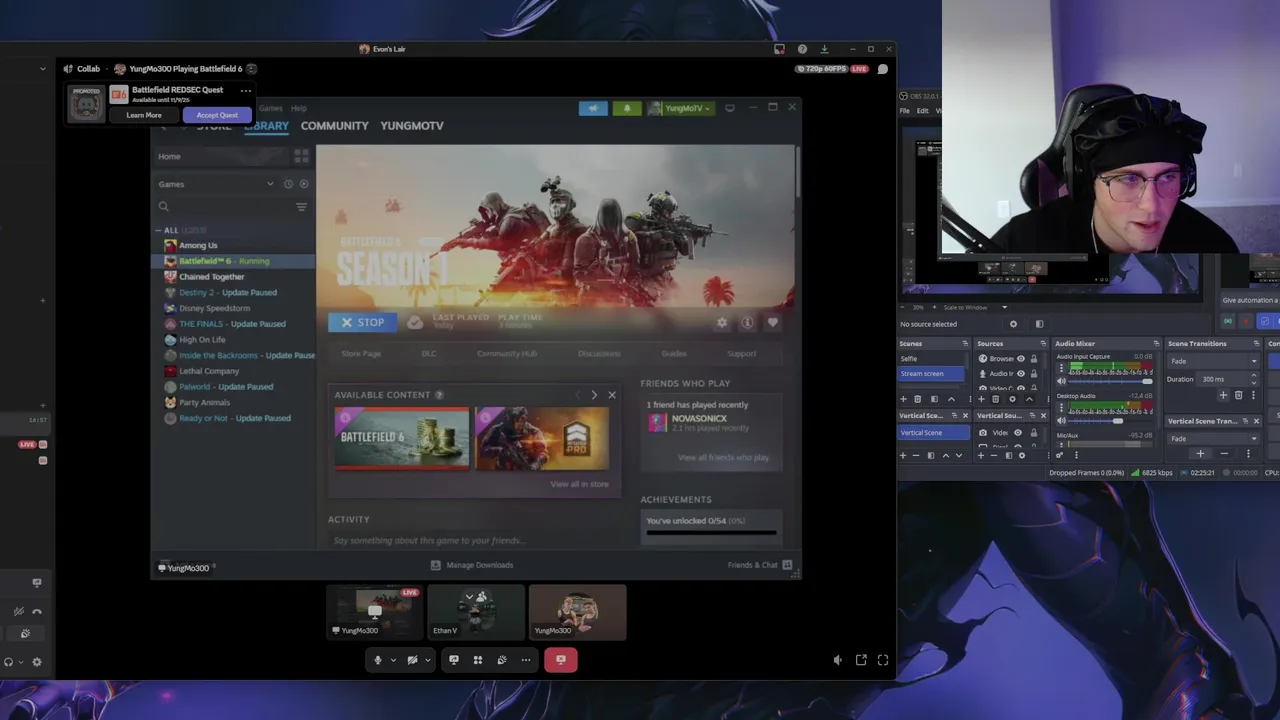Select Among Us in the Steam library
1280x720 pixels.
[198, 245]
